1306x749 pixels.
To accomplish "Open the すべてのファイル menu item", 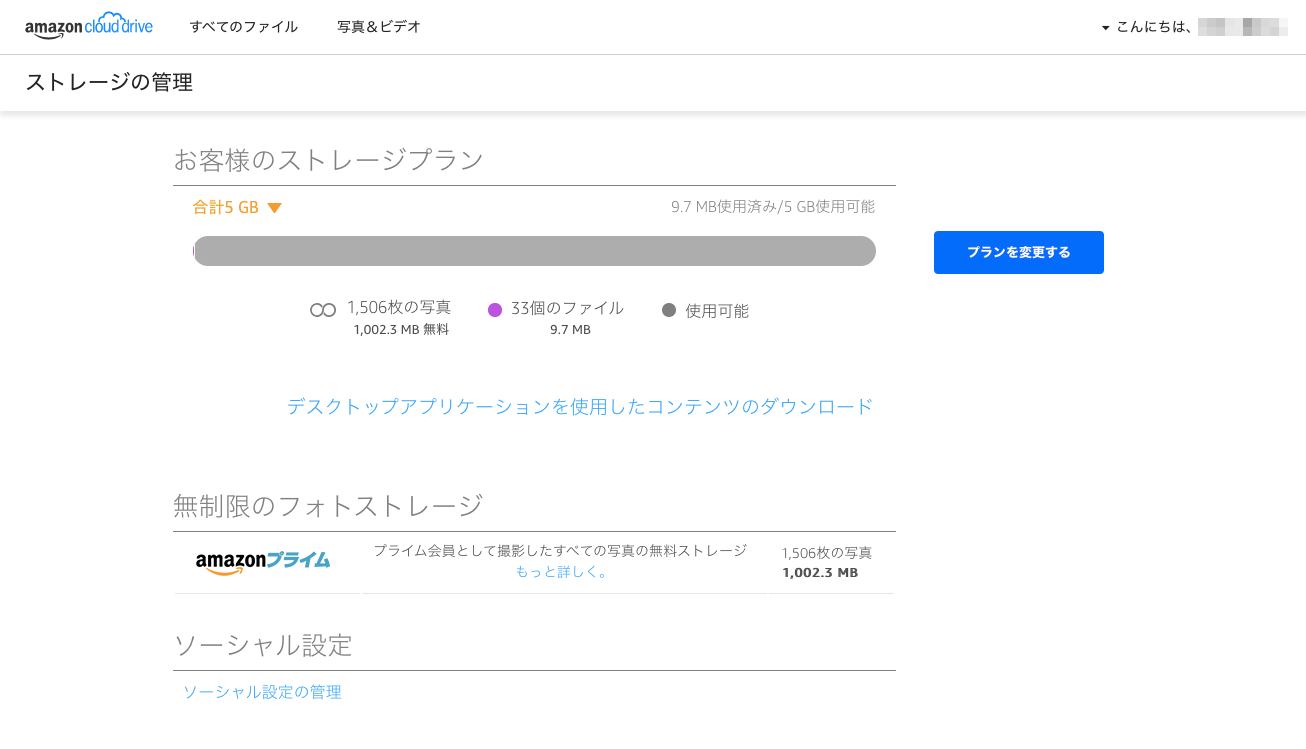I will pyautogui.click(x=244, y=27).
